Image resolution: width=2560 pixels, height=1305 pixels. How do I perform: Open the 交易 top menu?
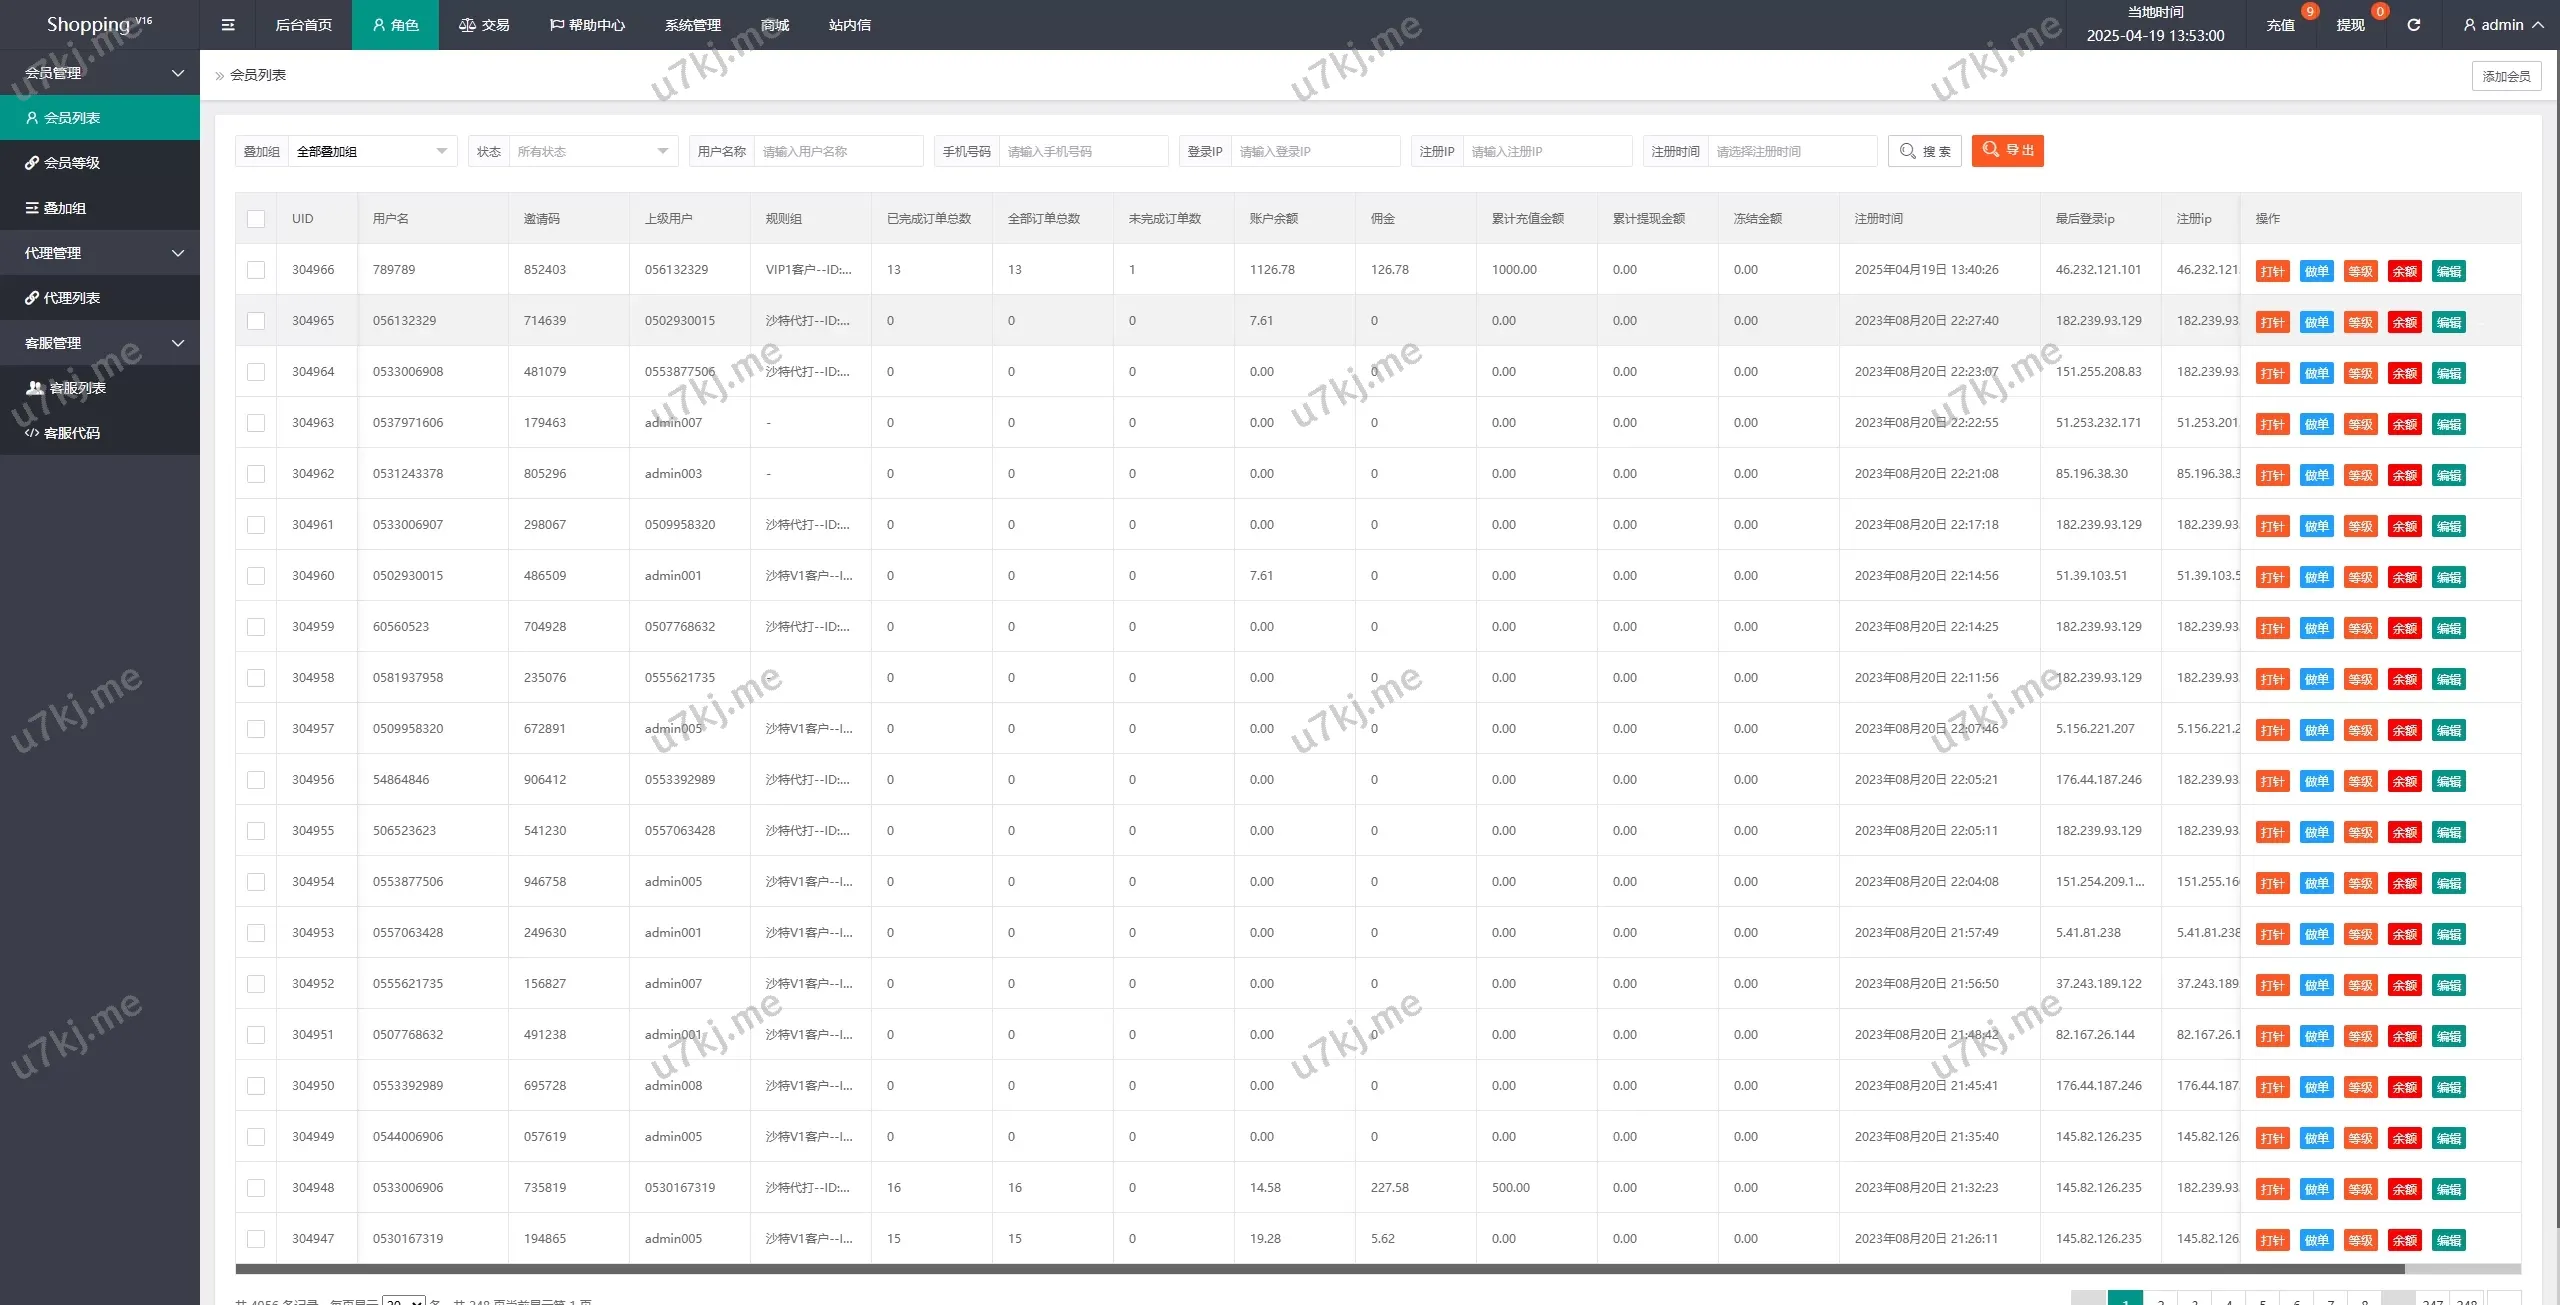[484, 25]
